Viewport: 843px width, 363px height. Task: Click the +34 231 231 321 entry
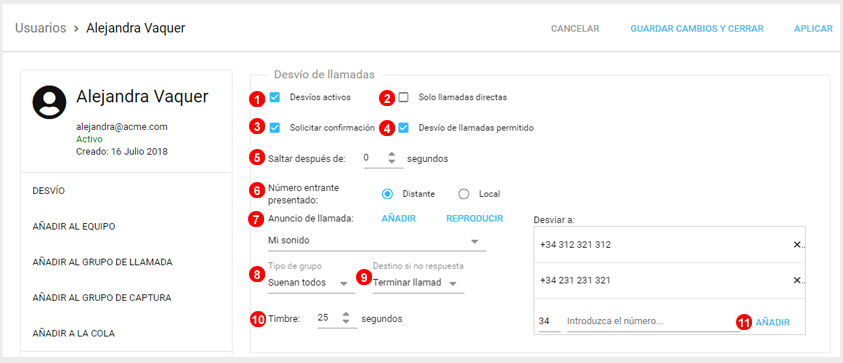pyautogui.click(x=576, y=280)
